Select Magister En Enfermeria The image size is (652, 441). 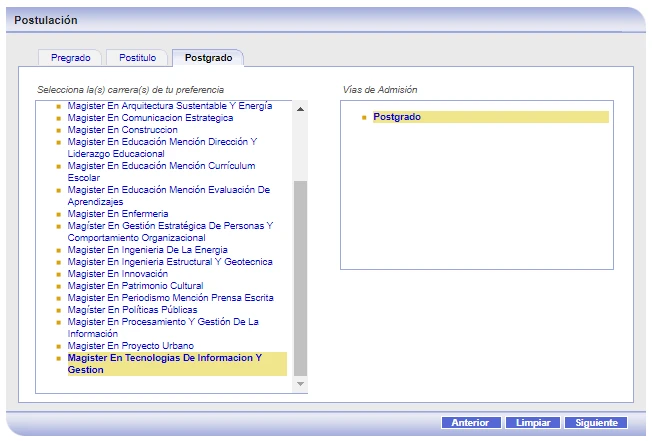(x=118, y=214)
